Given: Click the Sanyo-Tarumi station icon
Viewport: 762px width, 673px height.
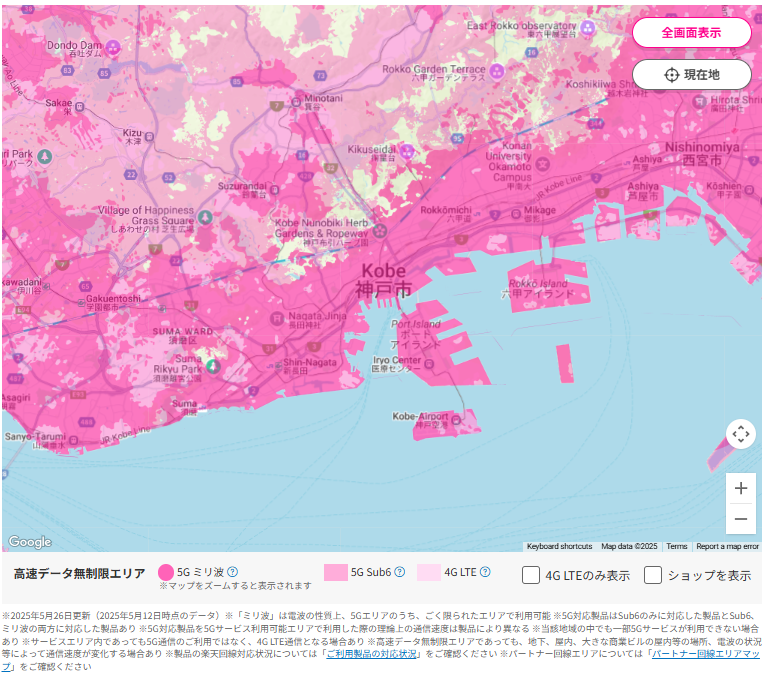Looking at the screenshot, I should [x=73, y=440].
